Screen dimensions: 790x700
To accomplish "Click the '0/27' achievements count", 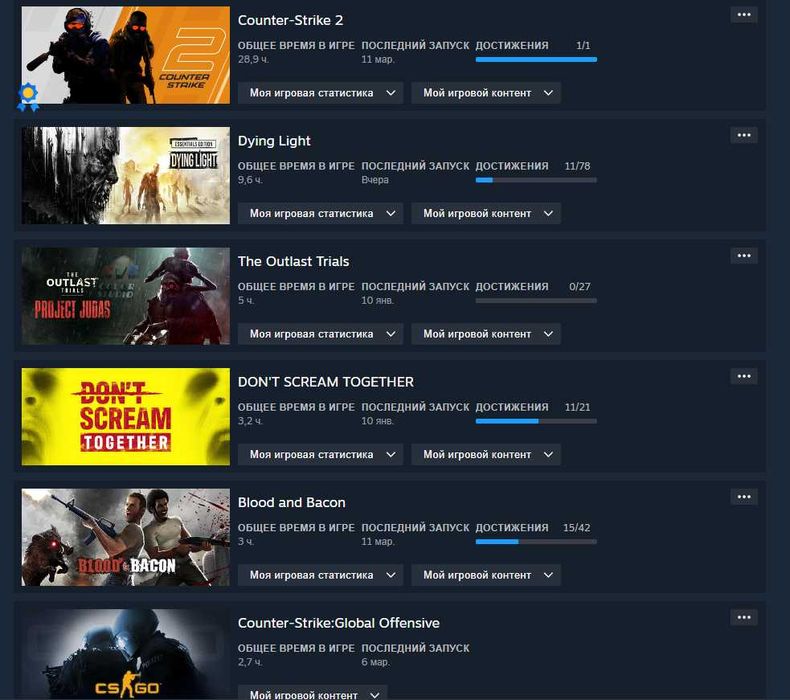I will (579, 286).
